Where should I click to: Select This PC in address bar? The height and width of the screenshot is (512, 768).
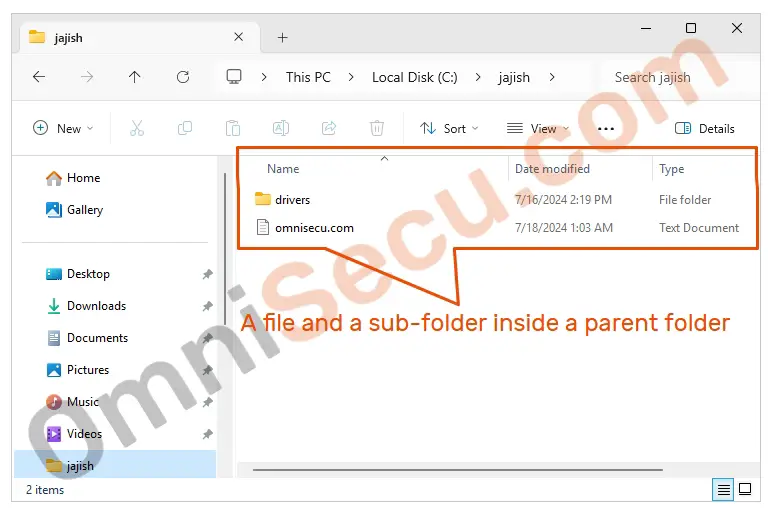[x=308, y=77]
